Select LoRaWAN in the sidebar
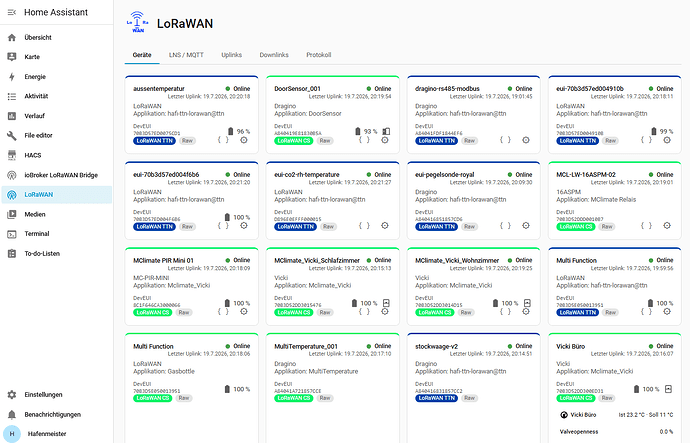Viewport: 690px width, 443px height. pyautogui.click(x=56, y=194)
